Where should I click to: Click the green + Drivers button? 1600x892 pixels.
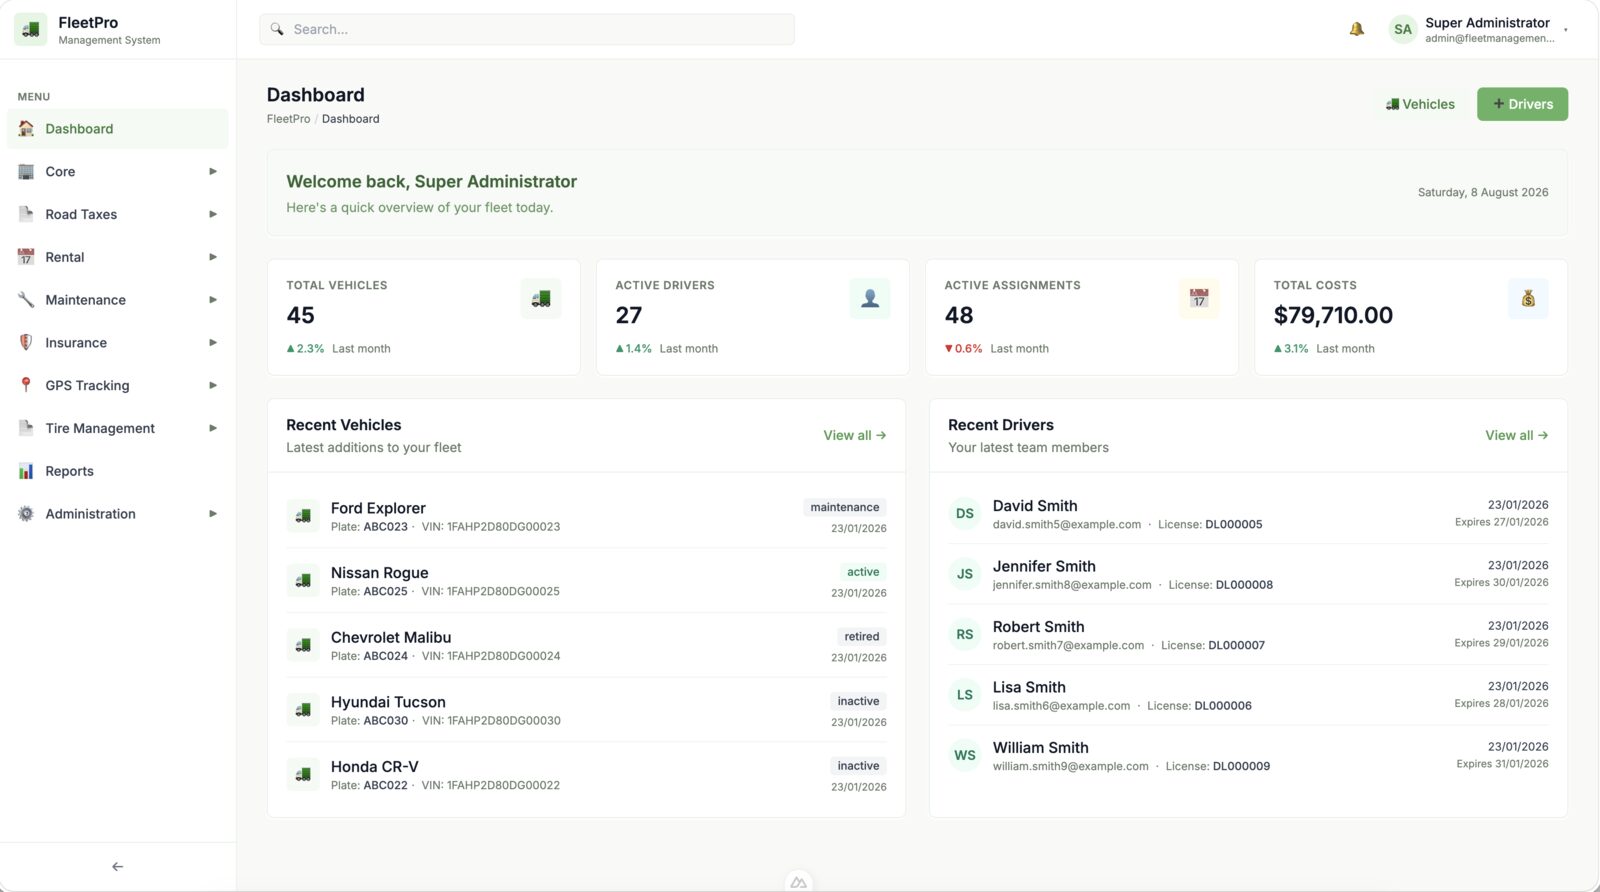click(x=1522, y=104)
